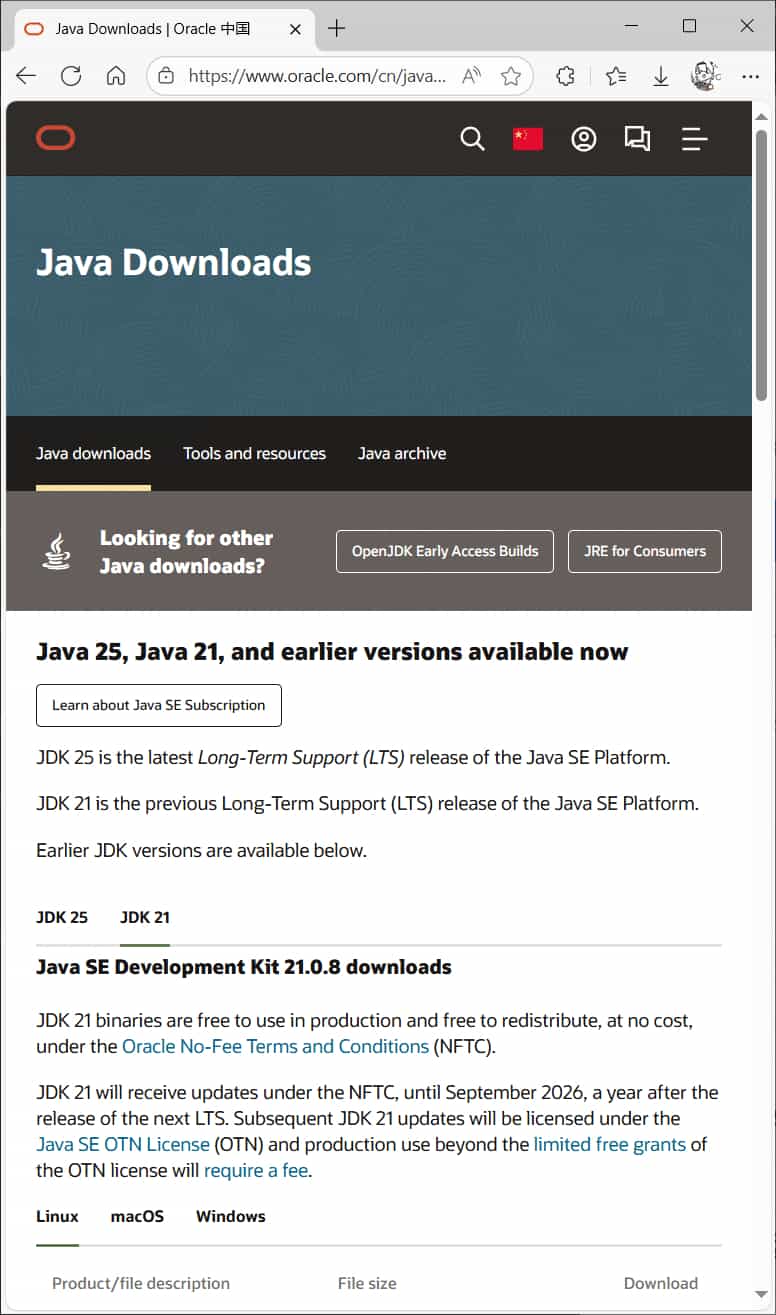This screenshot has height=1315, width=776.
Task: Open the favorites list toolbar button
Action: (616, 76)
